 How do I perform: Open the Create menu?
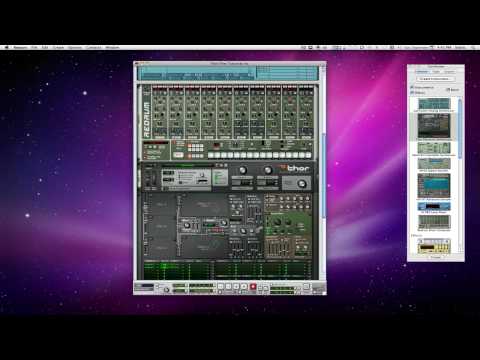point(58,48)
